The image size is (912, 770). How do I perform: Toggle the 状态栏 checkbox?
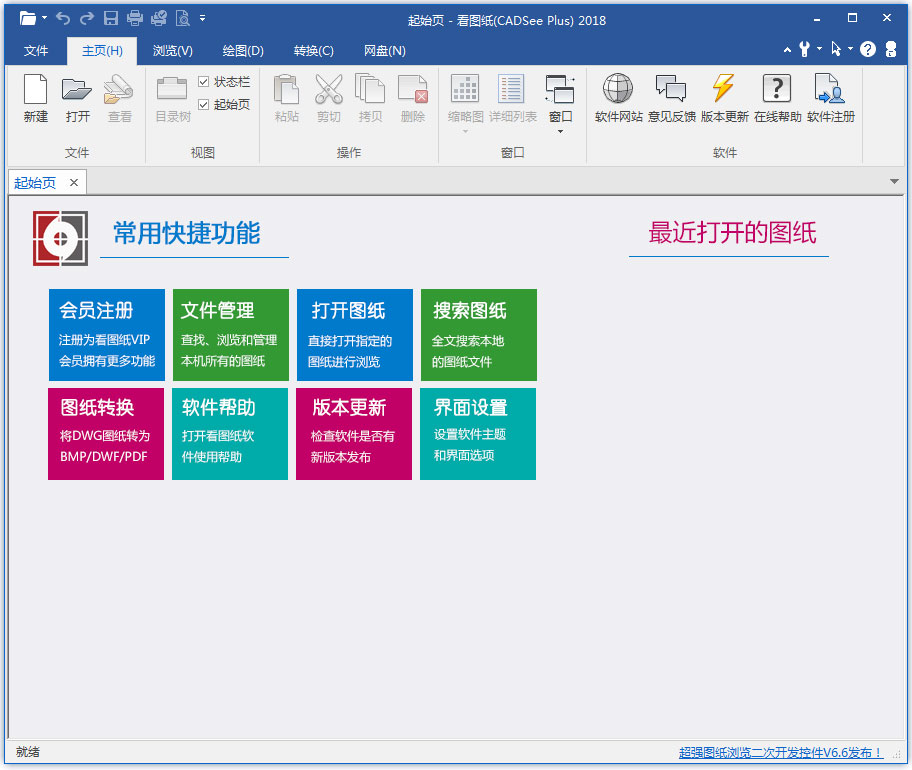[204, 82]
